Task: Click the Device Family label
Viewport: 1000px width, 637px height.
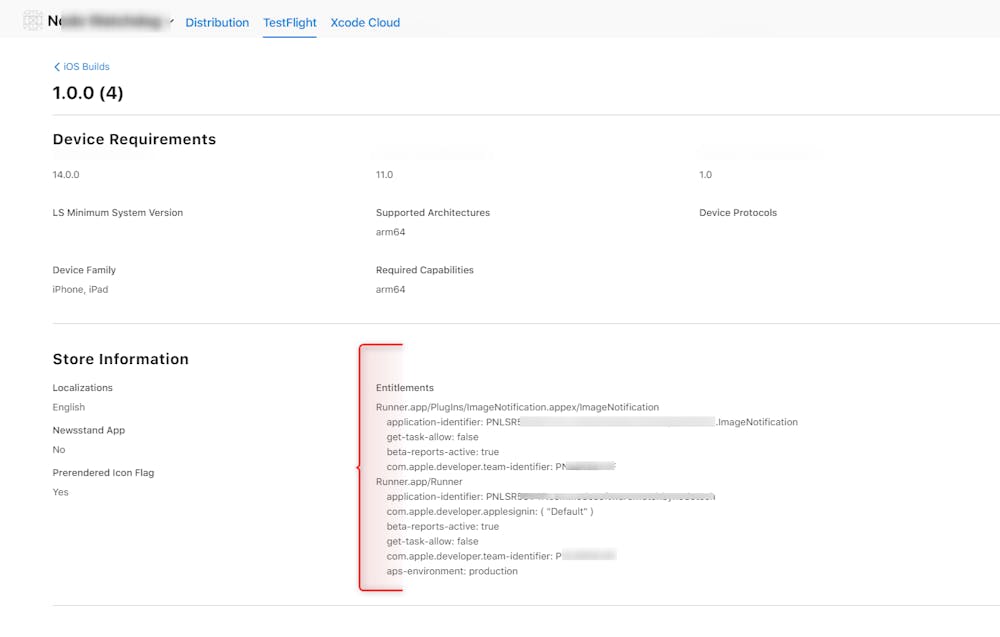Action: 84,270
